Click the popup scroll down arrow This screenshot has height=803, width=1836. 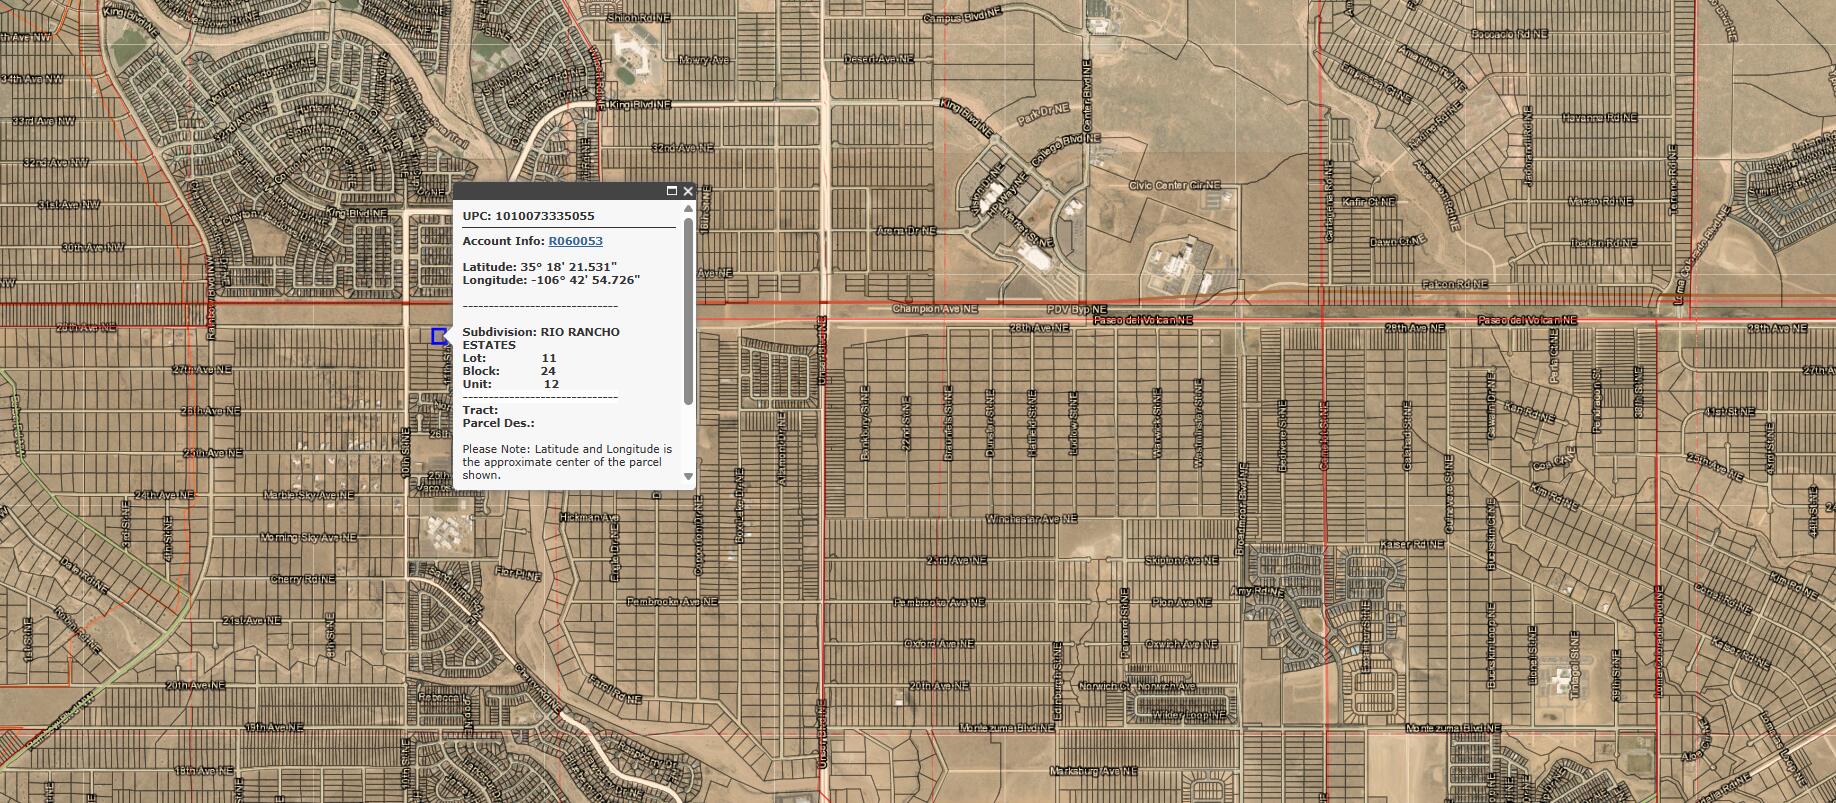688,477
